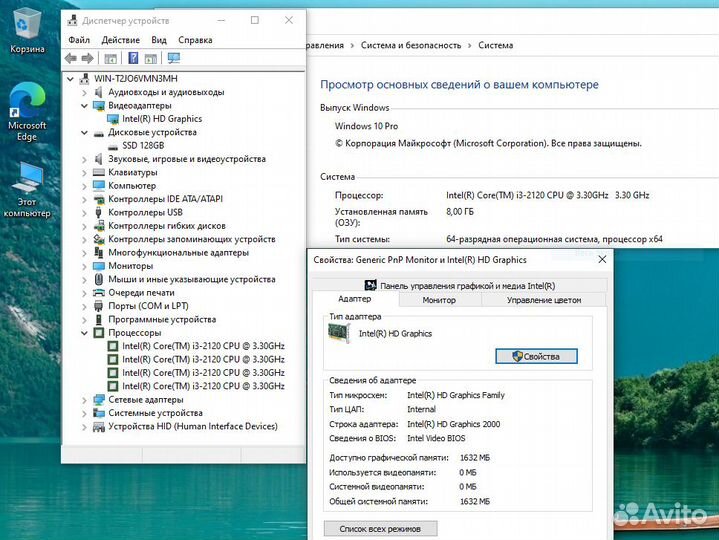The width and height of the screenshot is (719, 540).
Task: Switch to the Управление цветом tab
Action: pyautogui.click(x=544, y=300)
